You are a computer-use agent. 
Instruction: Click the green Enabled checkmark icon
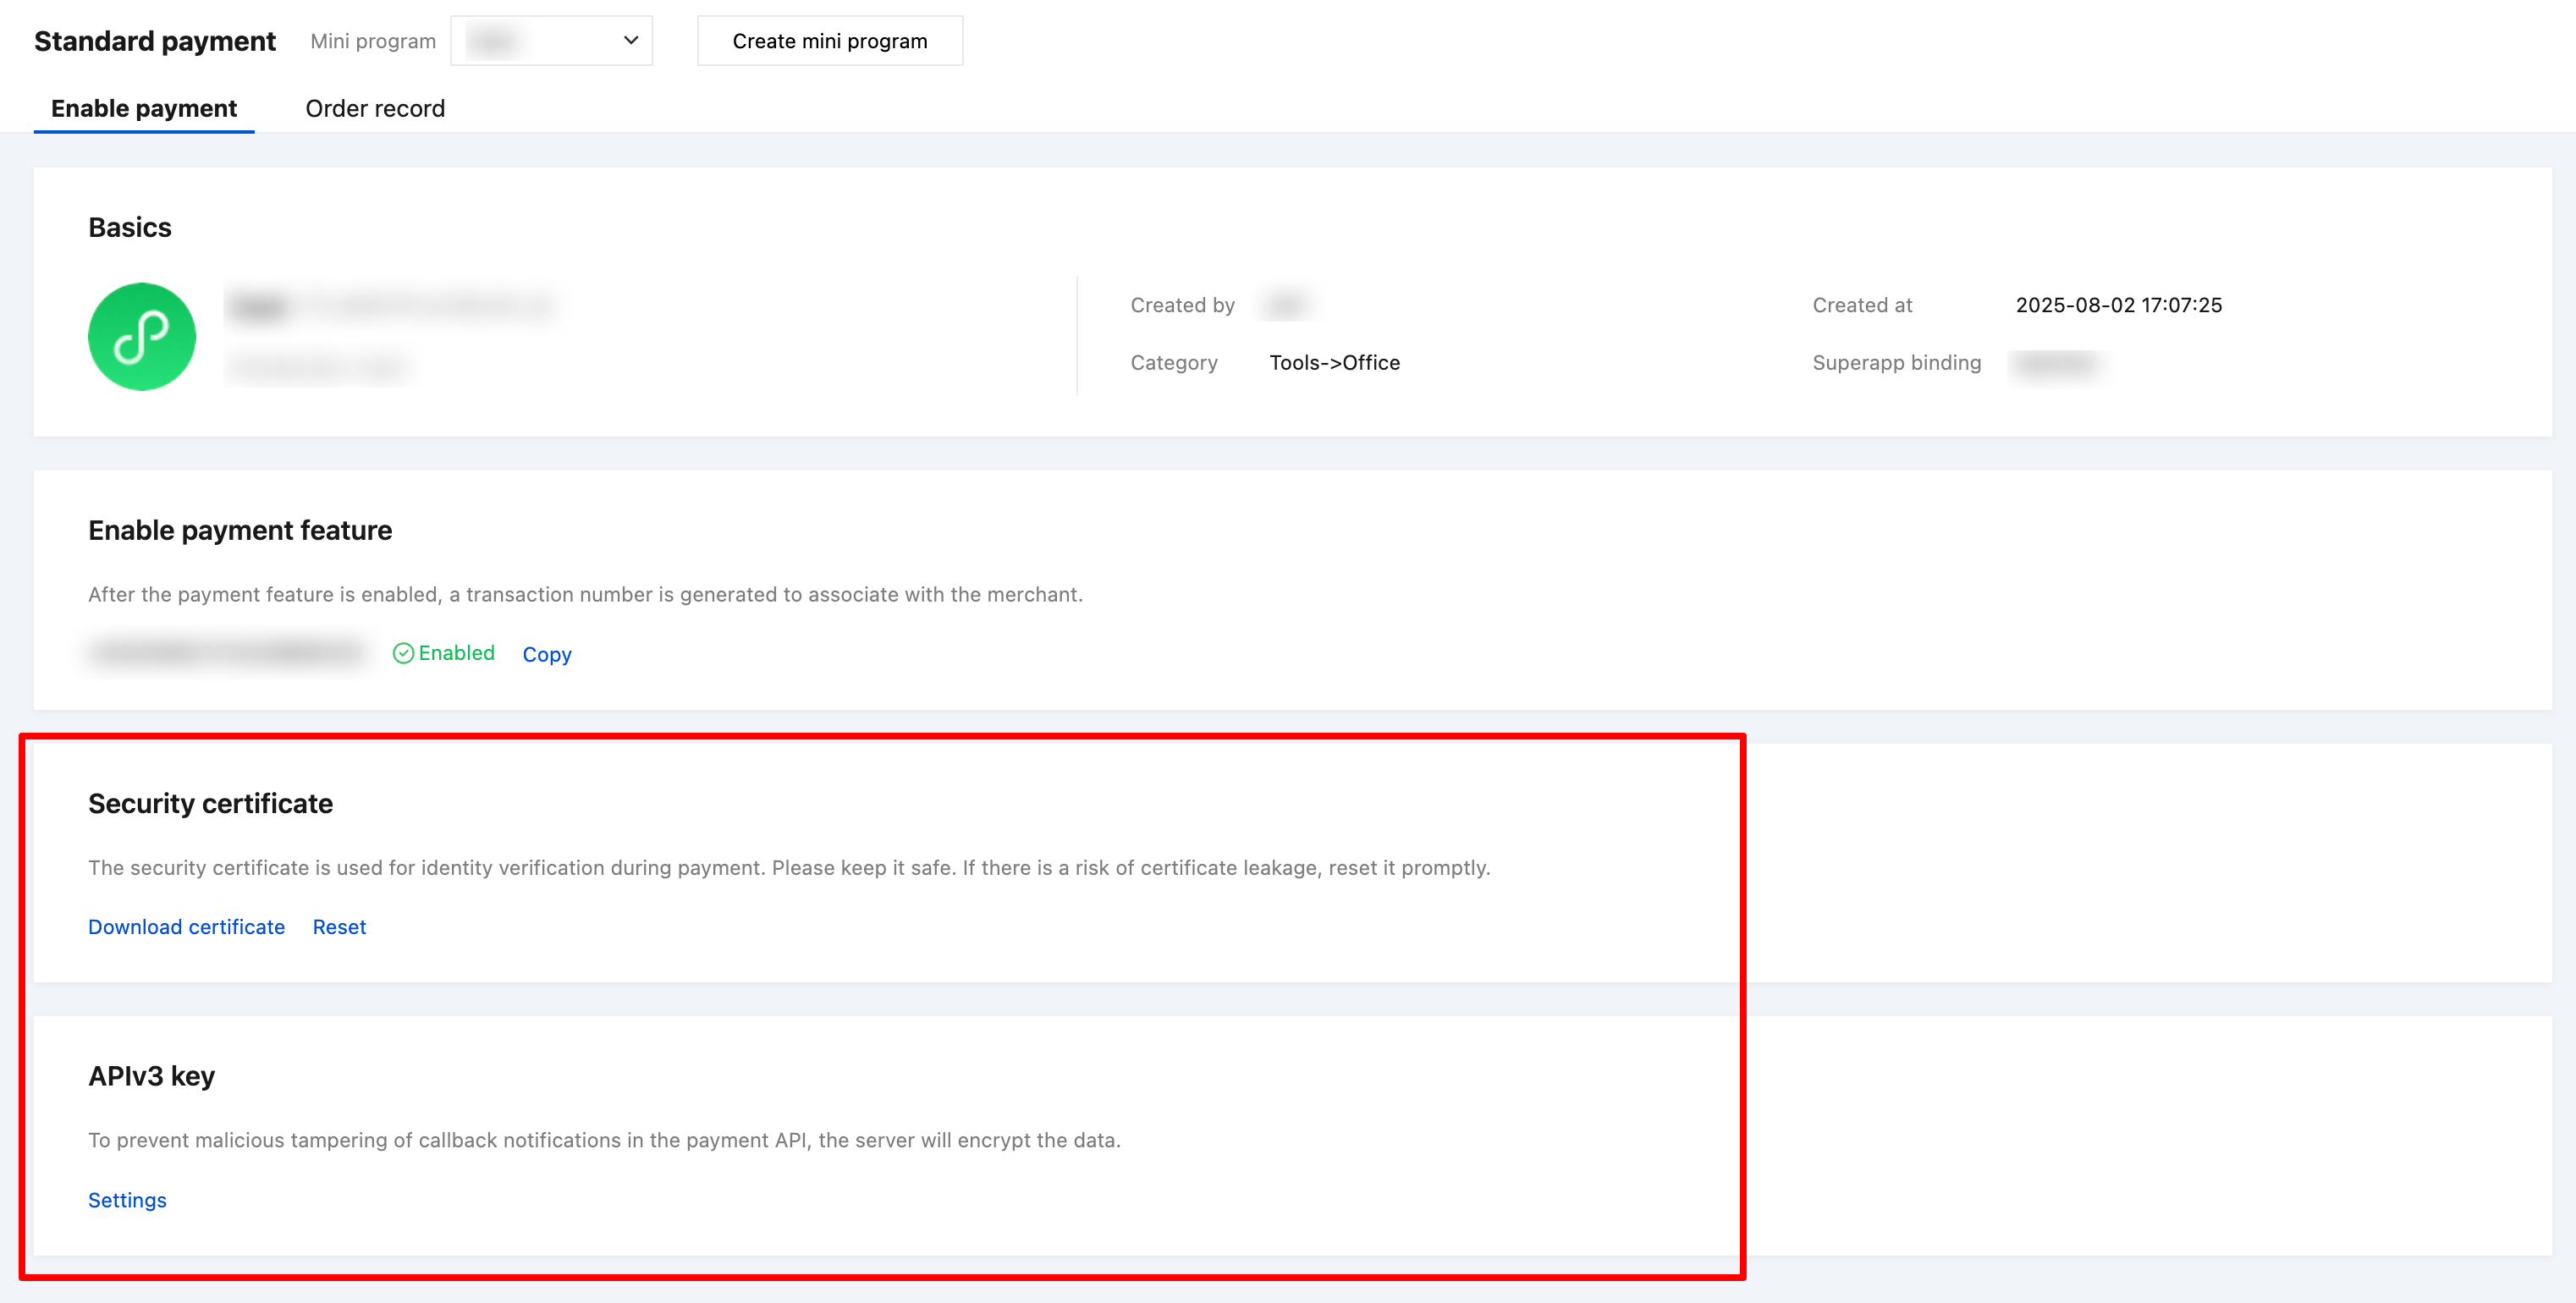[x=403, y=653]
